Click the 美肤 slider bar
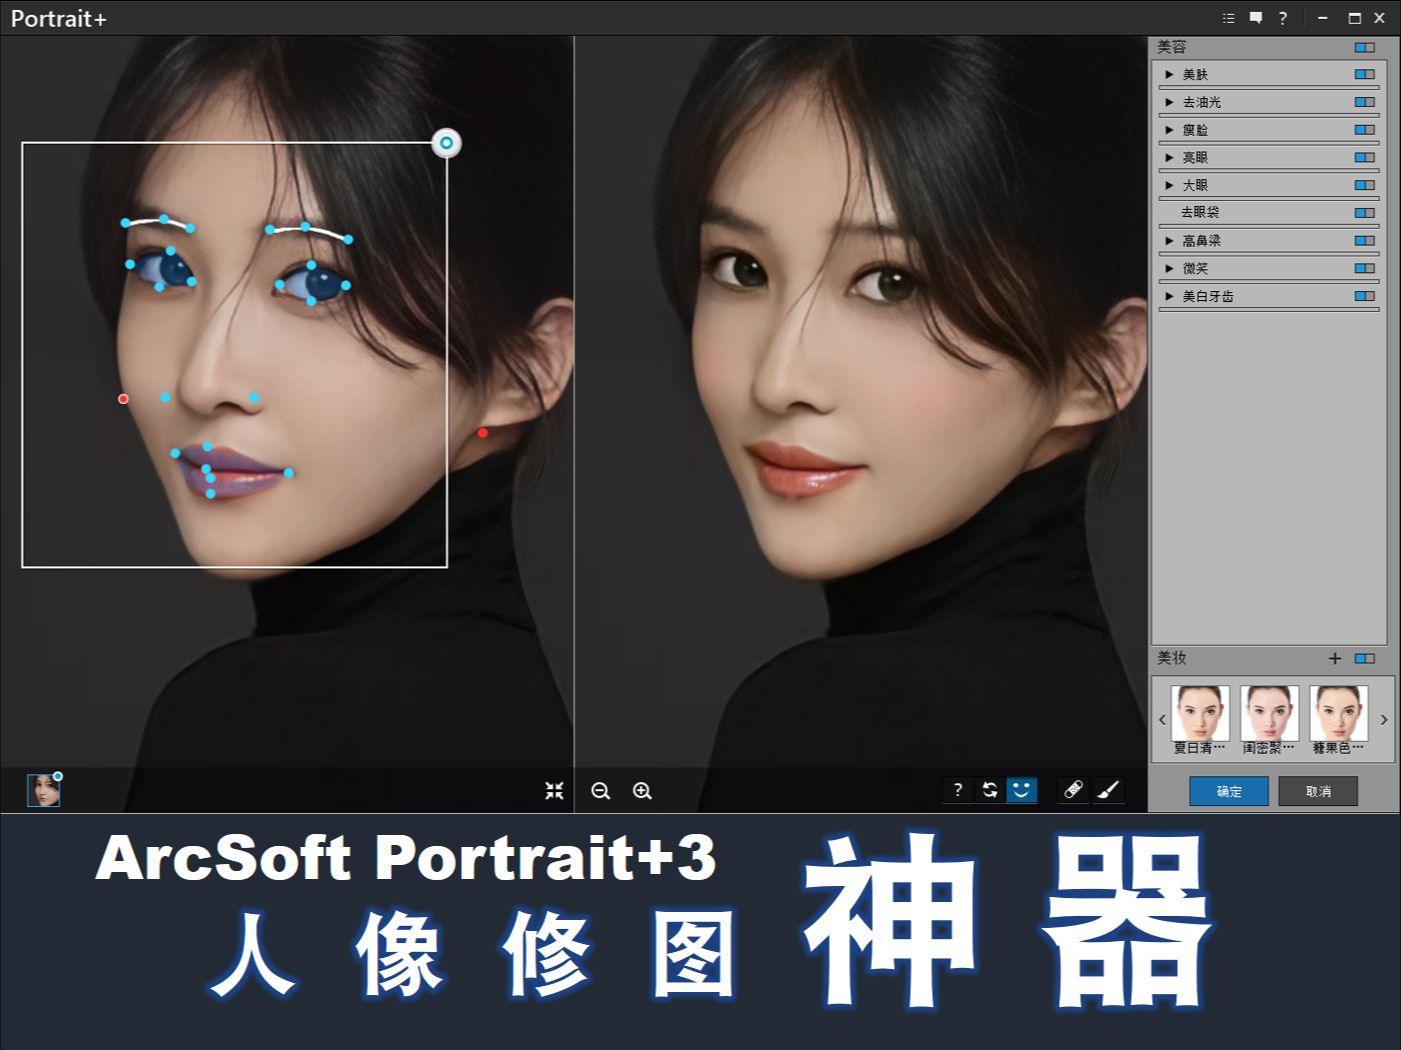1401x1050 pixels. tap(1269, 88)
